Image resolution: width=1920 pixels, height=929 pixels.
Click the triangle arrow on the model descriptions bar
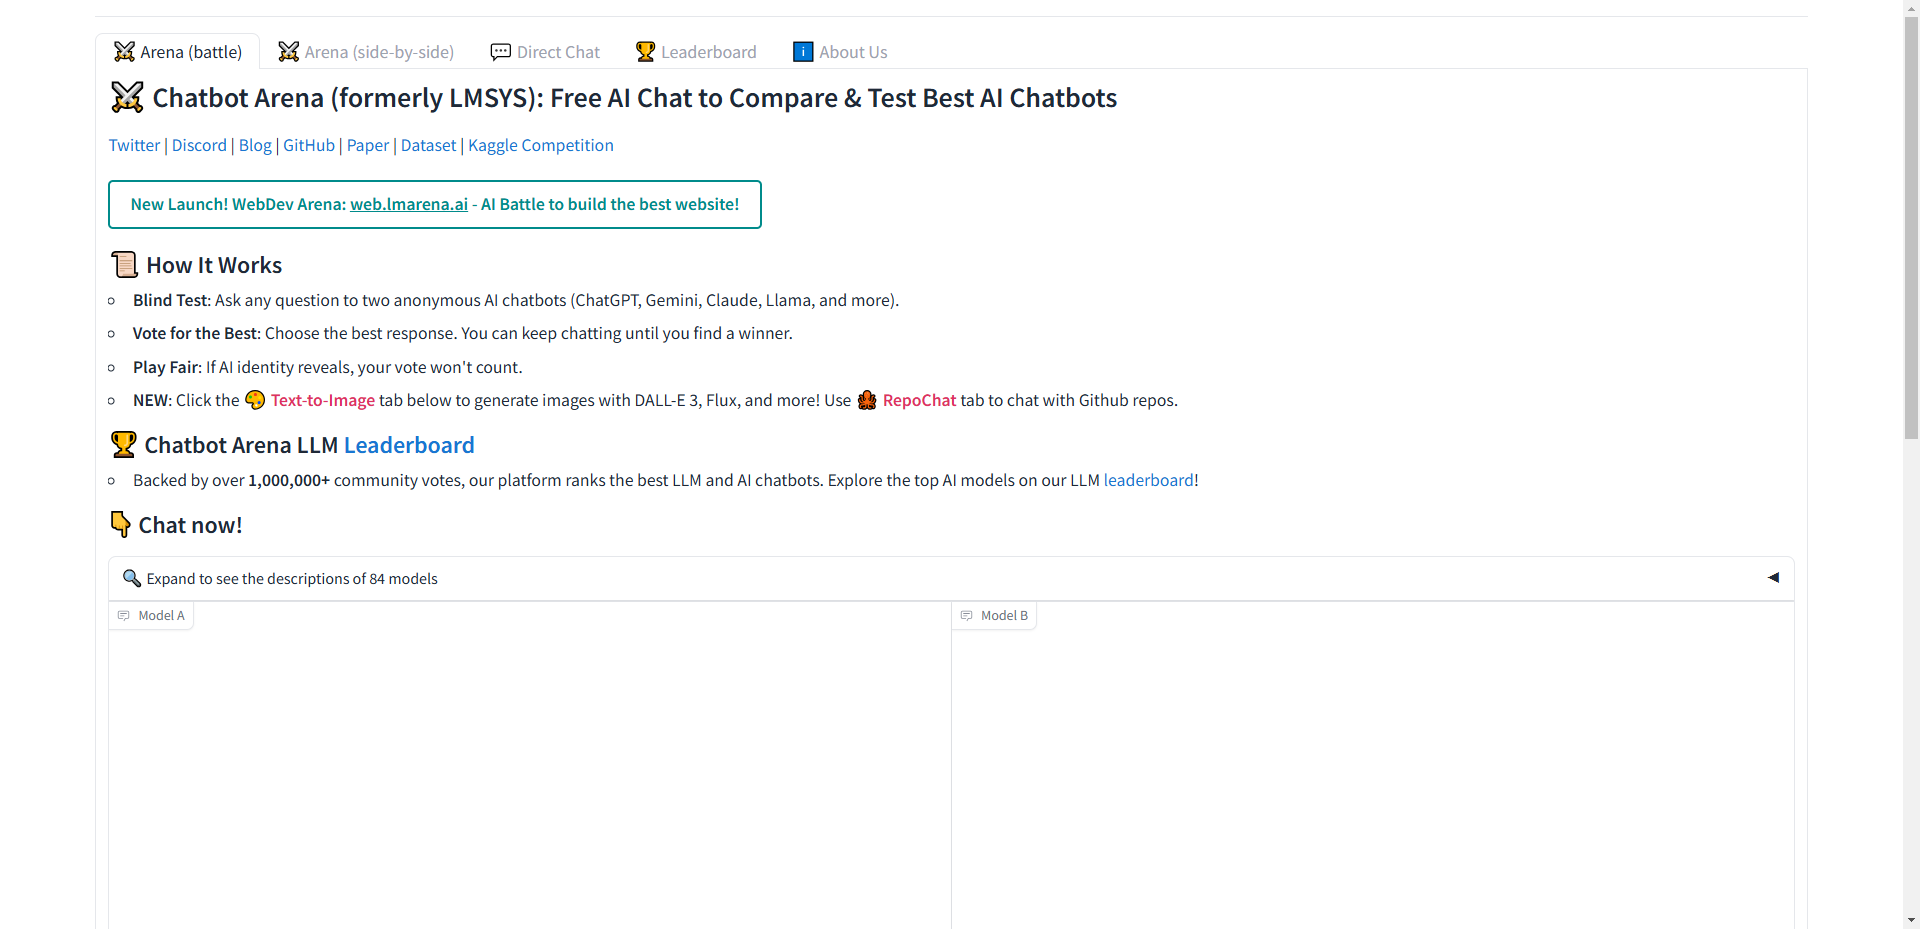click(1775, 578)
